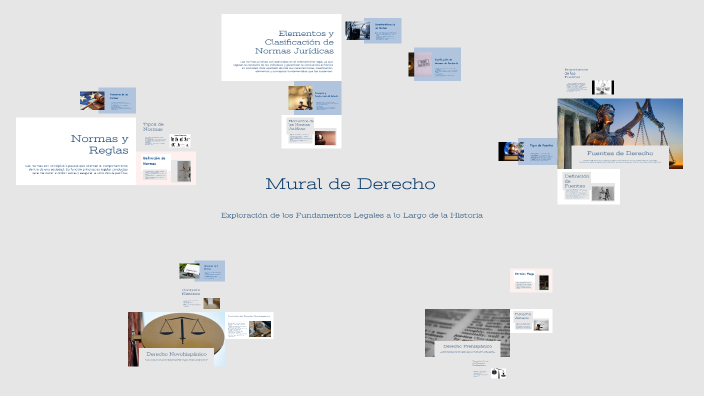Open the 'Definición de Normas' subtopic
This screenshot has height=396, width=704.
pos(166,168)
